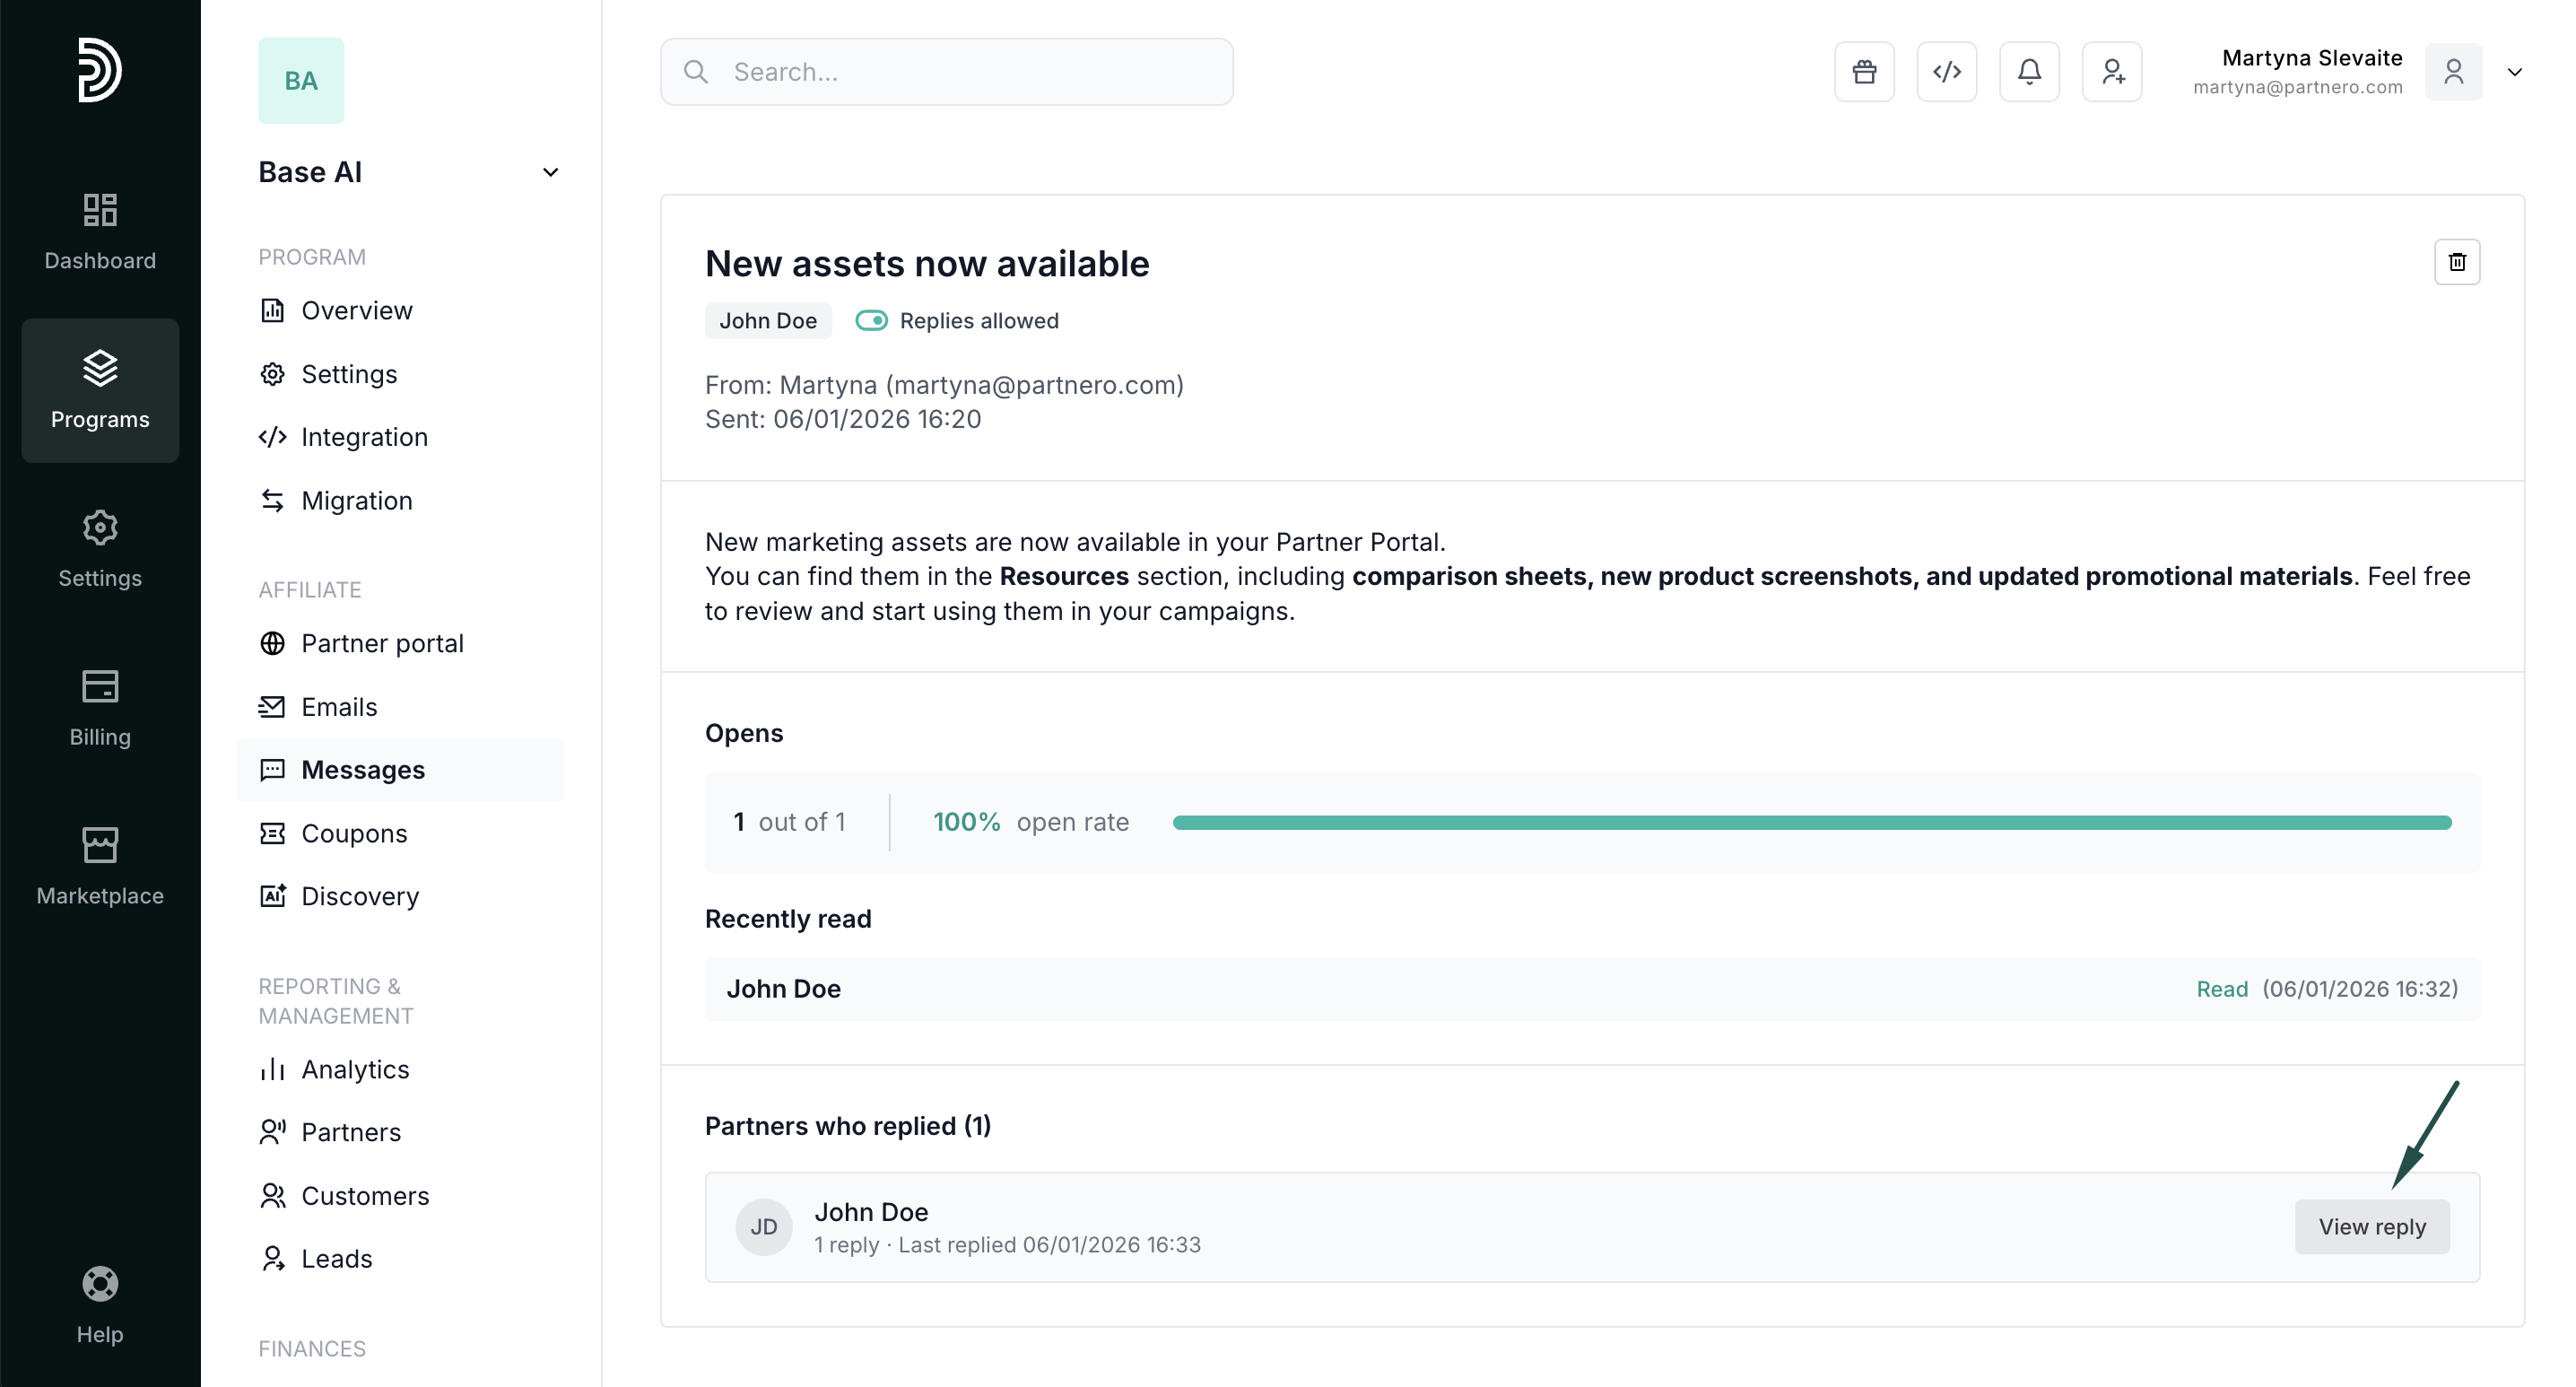Open the code integration icon in header
This screenshot has width=2576, height=1387.
[x=1946, y=72]
